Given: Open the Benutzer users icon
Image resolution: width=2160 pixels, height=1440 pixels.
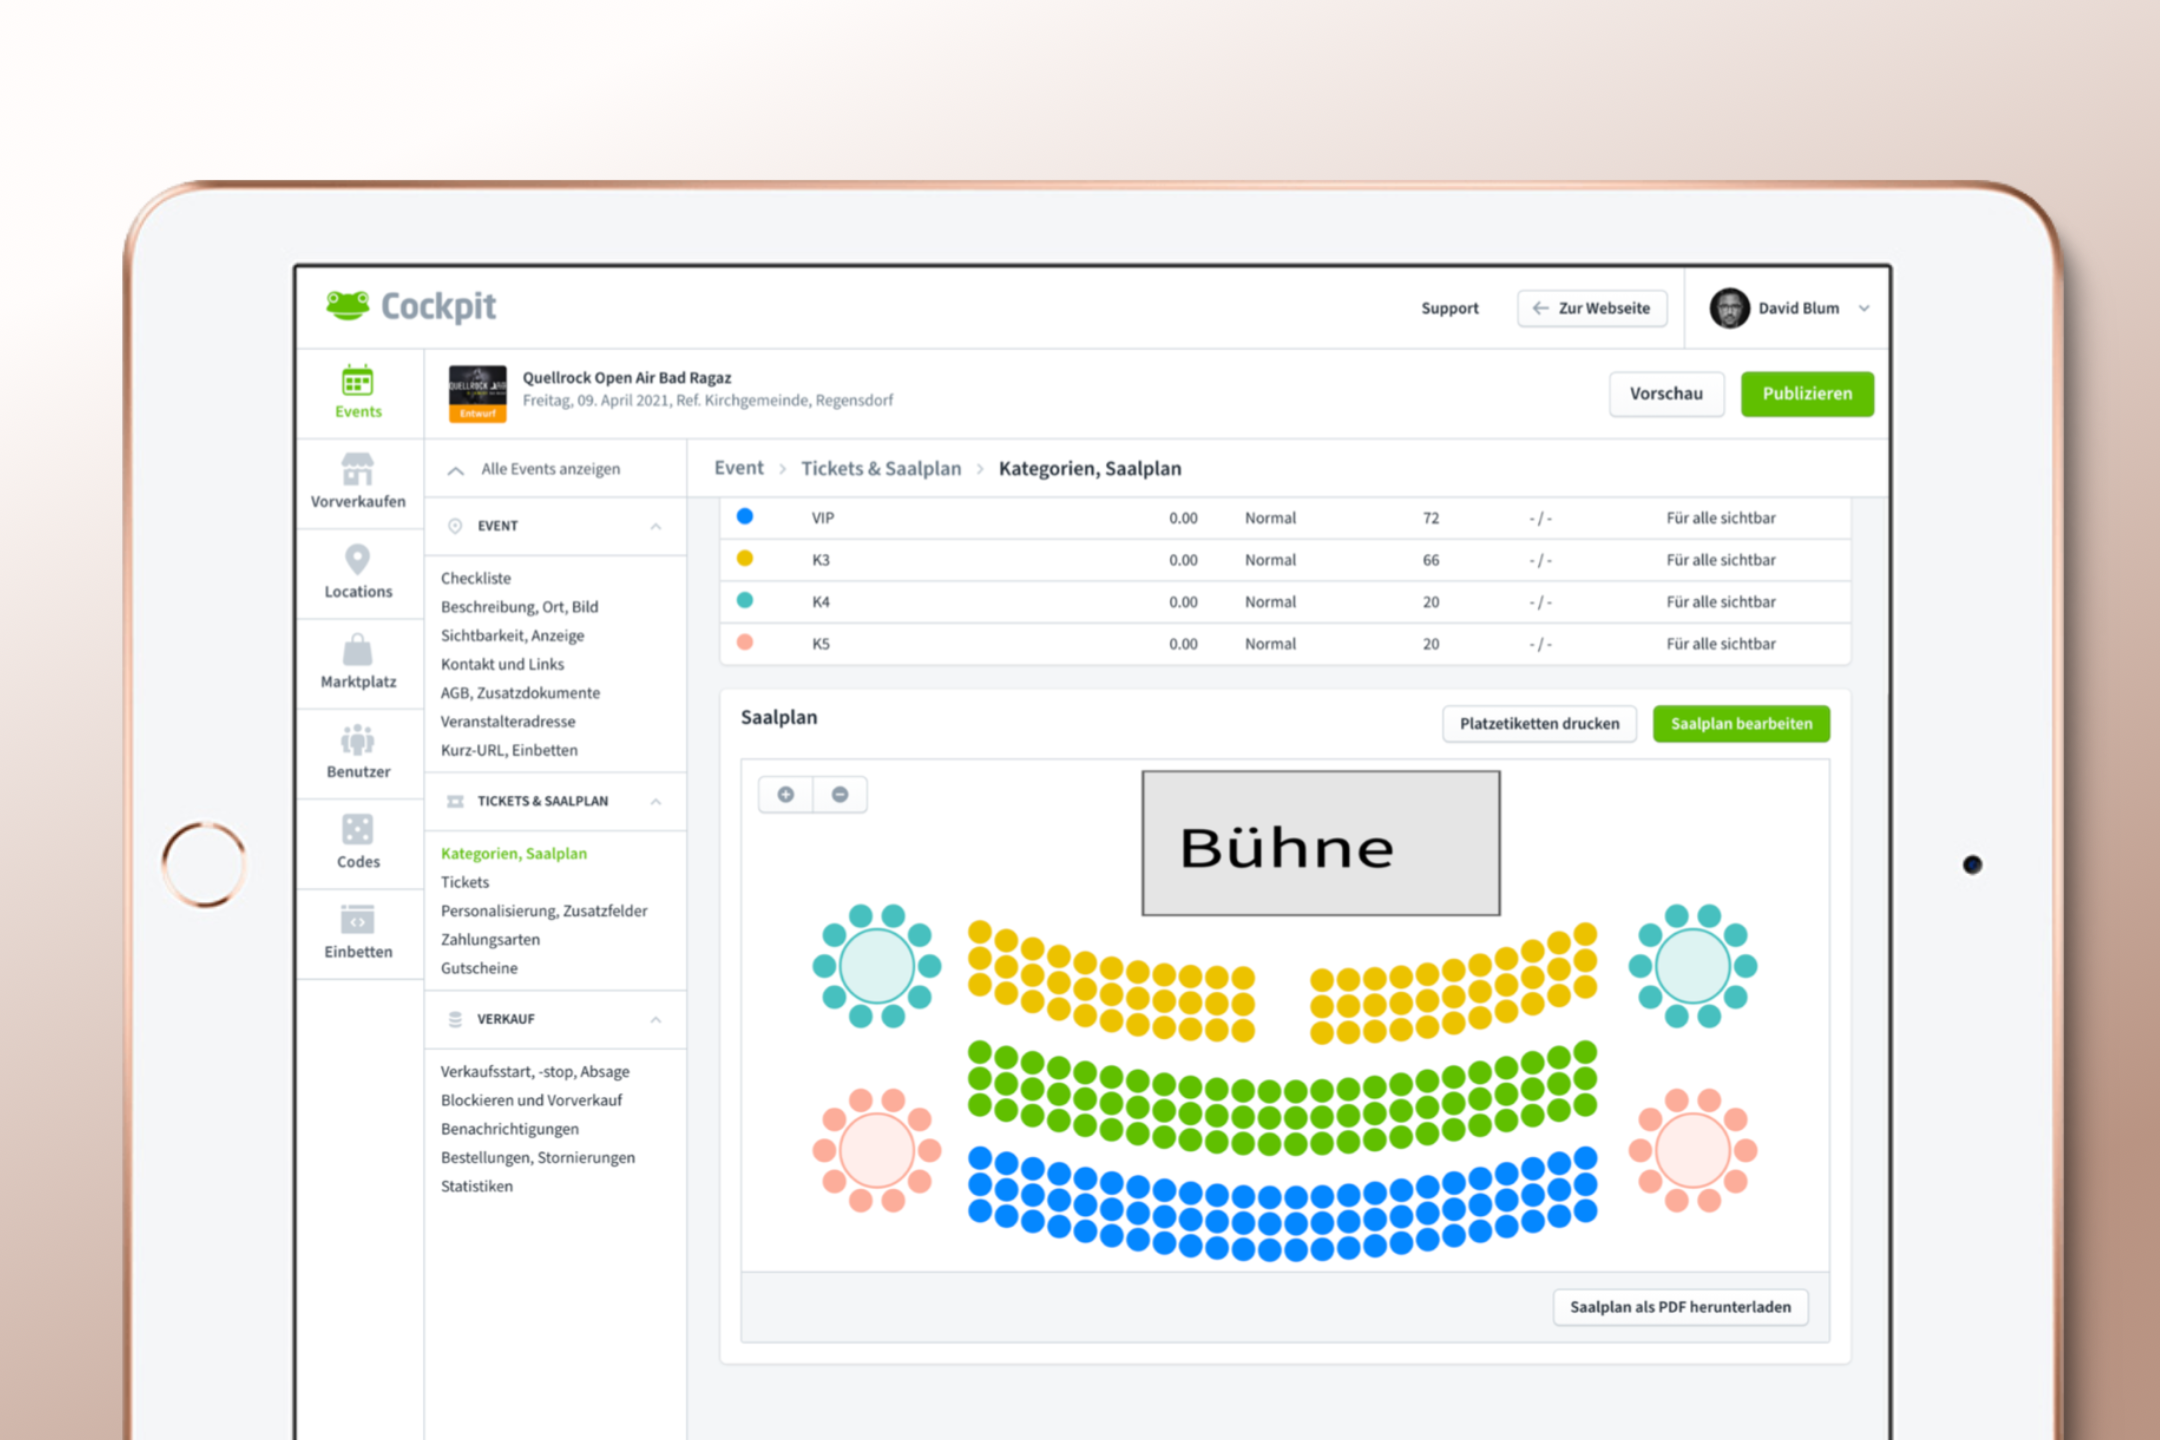Looking at the screenshot, I should (357, 739).
